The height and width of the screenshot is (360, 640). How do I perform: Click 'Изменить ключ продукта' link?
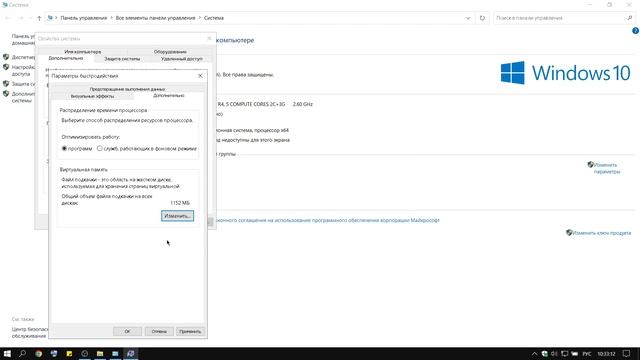[601, 233]
